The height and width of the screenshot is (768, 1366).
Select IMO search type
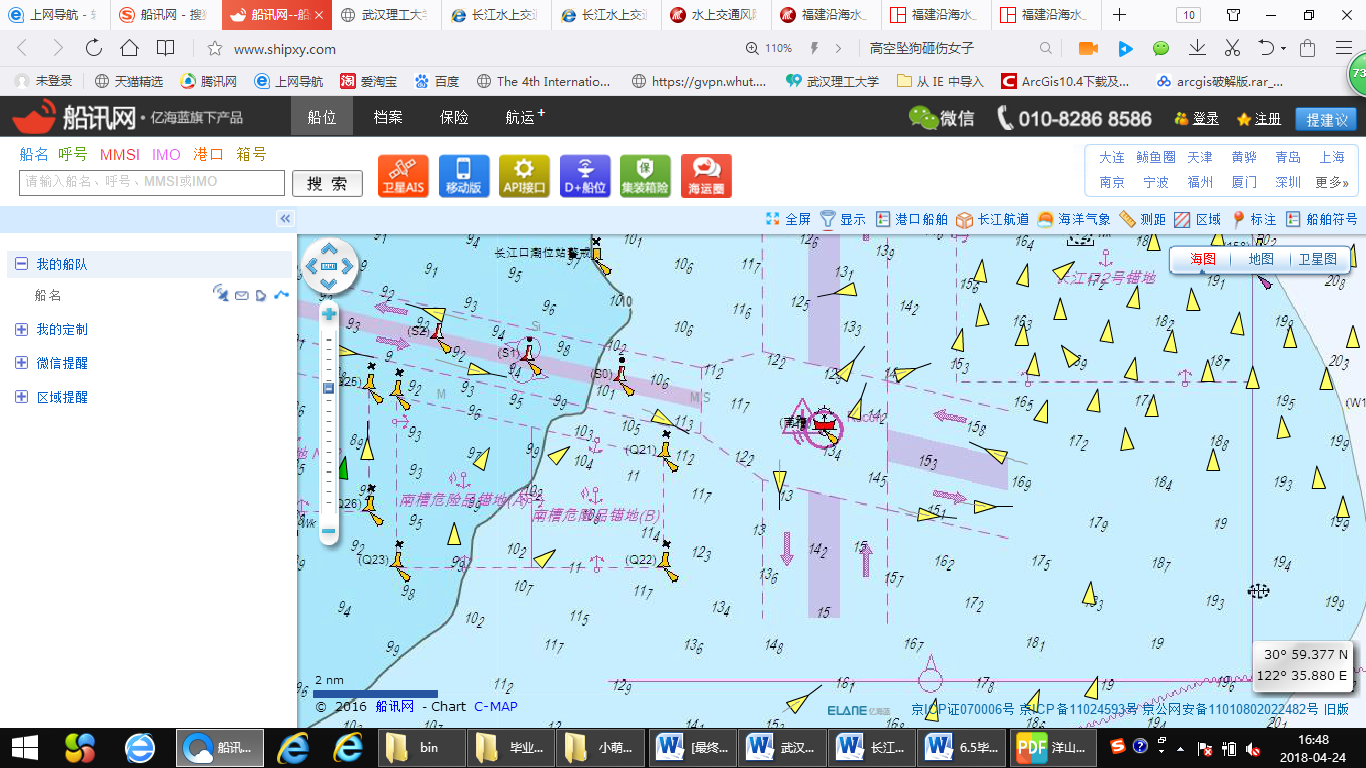click(x=166, y=154)
